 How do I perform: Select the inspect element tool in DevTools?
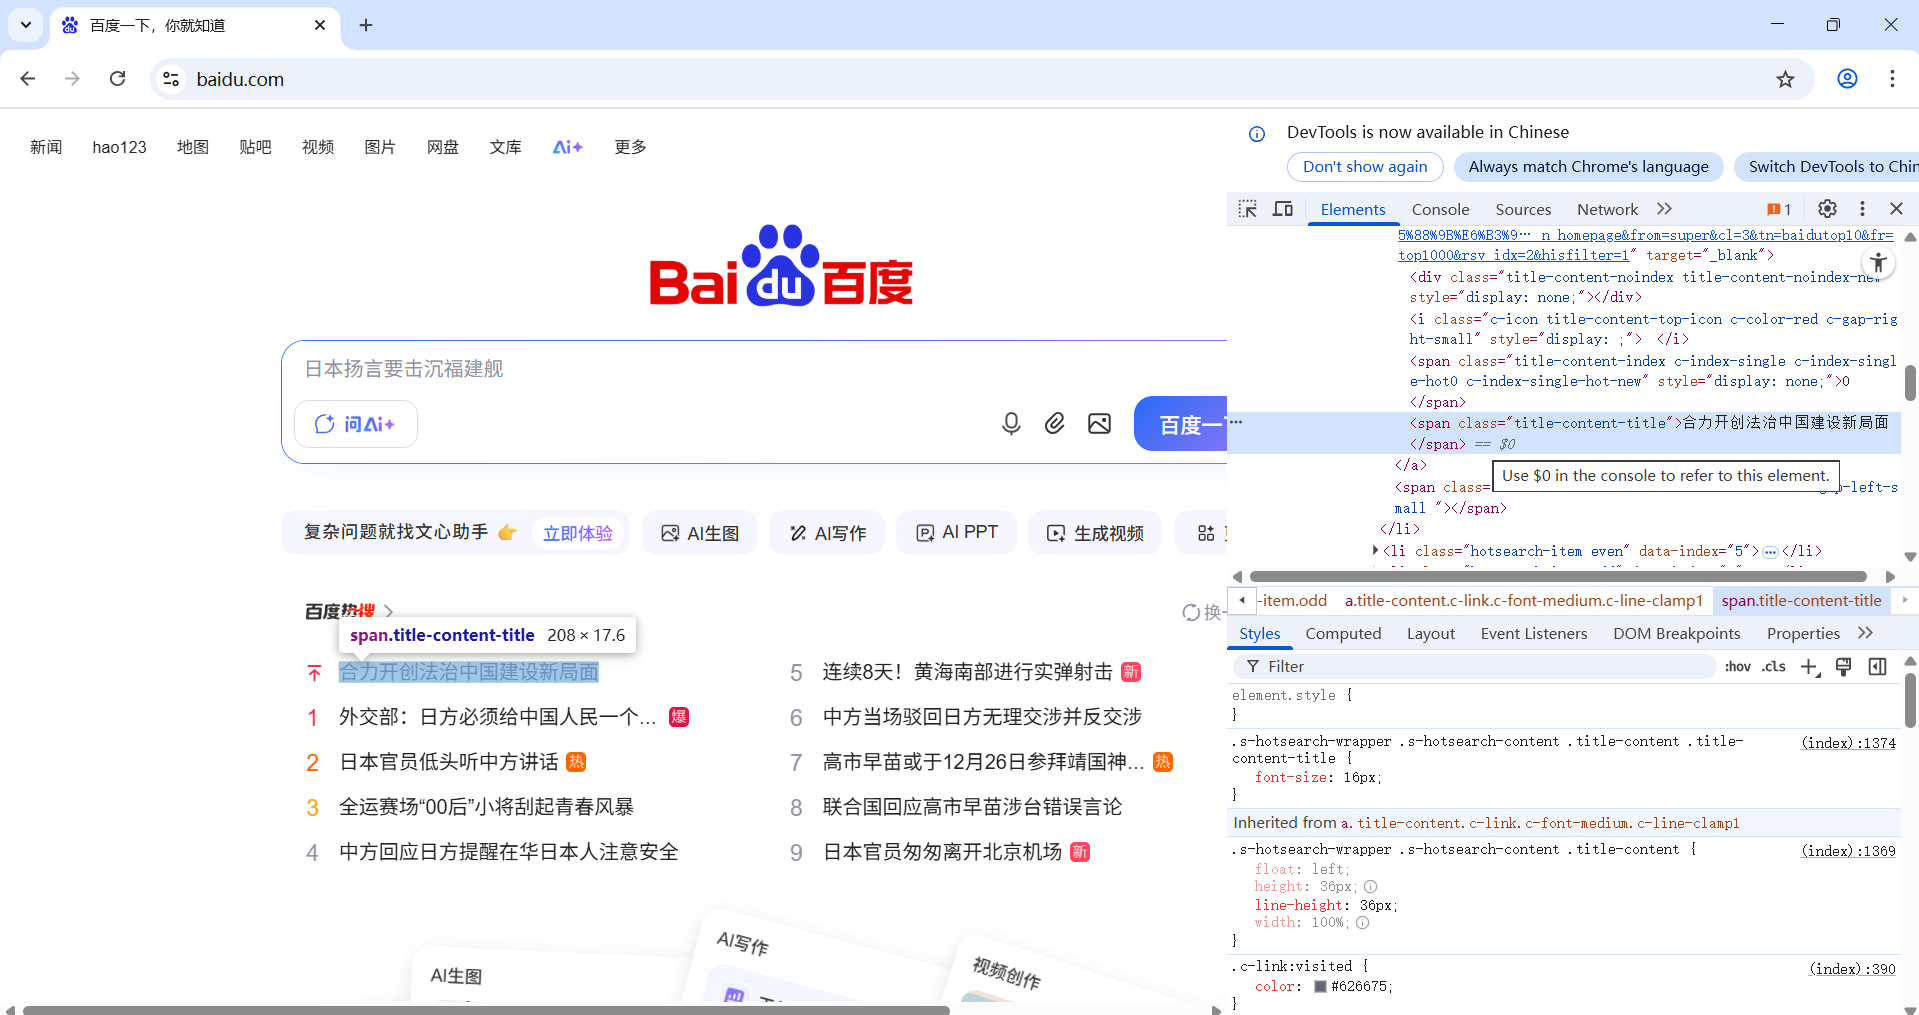click(1247, 209)
